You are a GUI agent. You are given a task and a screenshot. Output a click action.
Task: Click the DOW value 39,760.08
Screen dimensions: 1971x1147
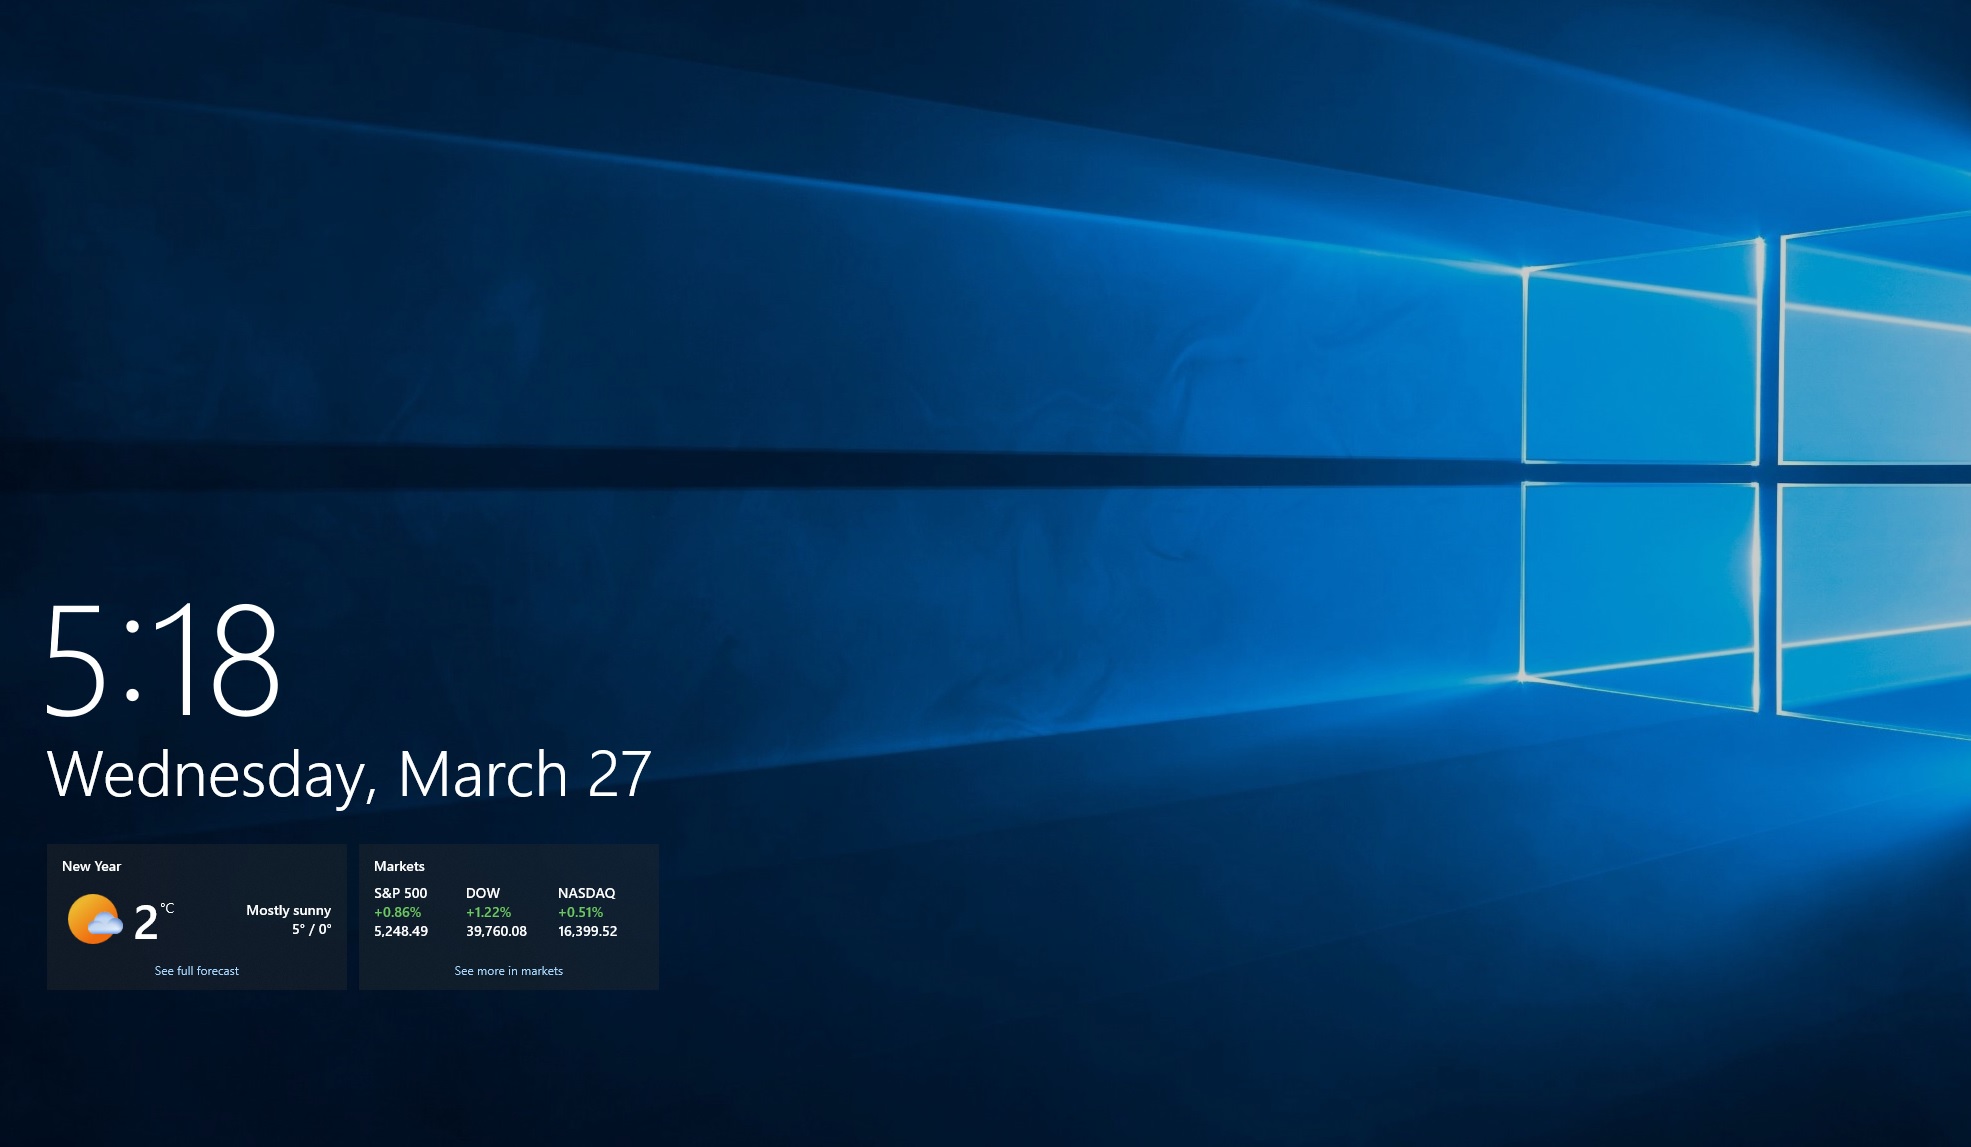pyautogui.click(x=497, y=931)
